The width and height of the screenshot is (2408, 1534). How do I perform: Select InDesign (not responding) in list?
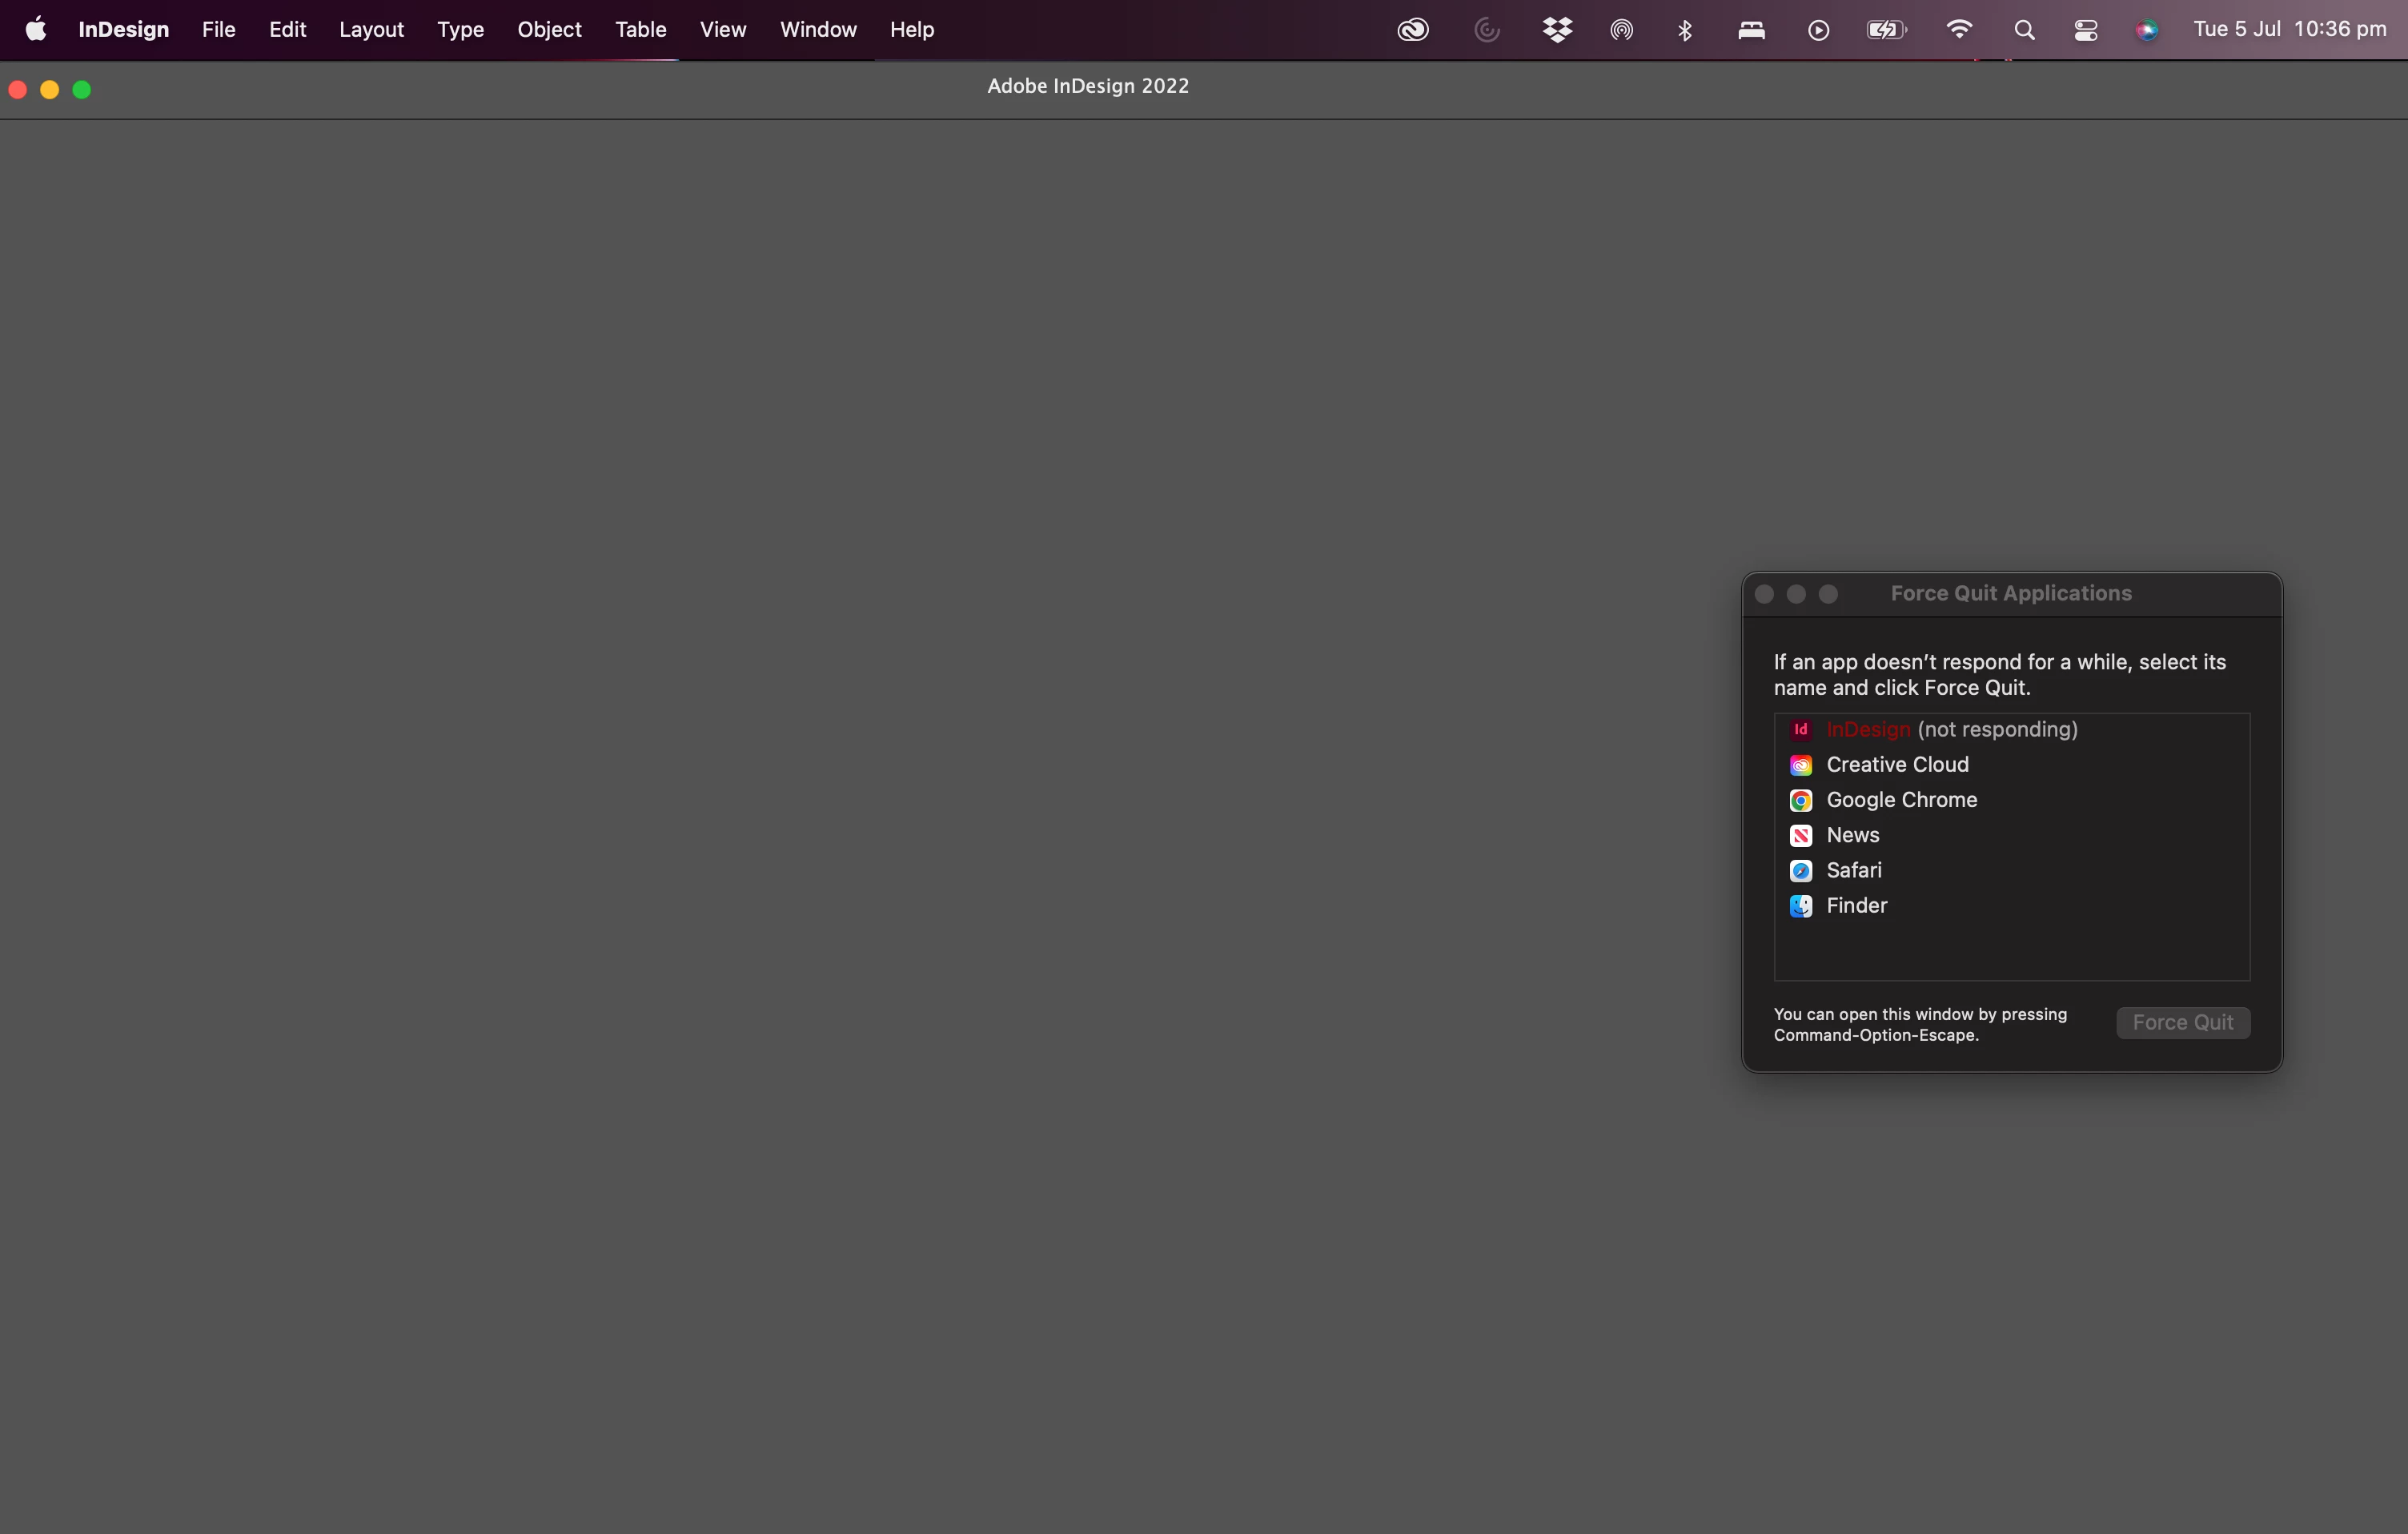1950,729
